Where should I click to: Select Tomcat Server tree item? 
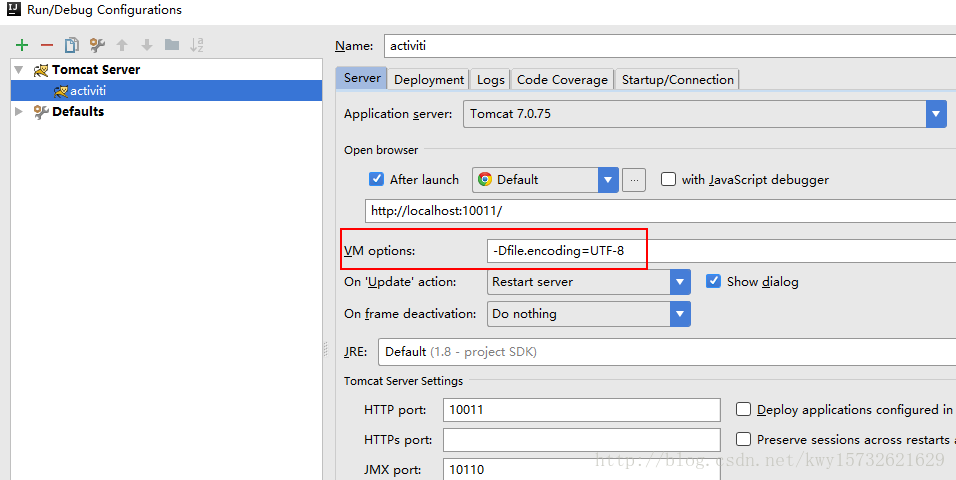pos(96,70)
